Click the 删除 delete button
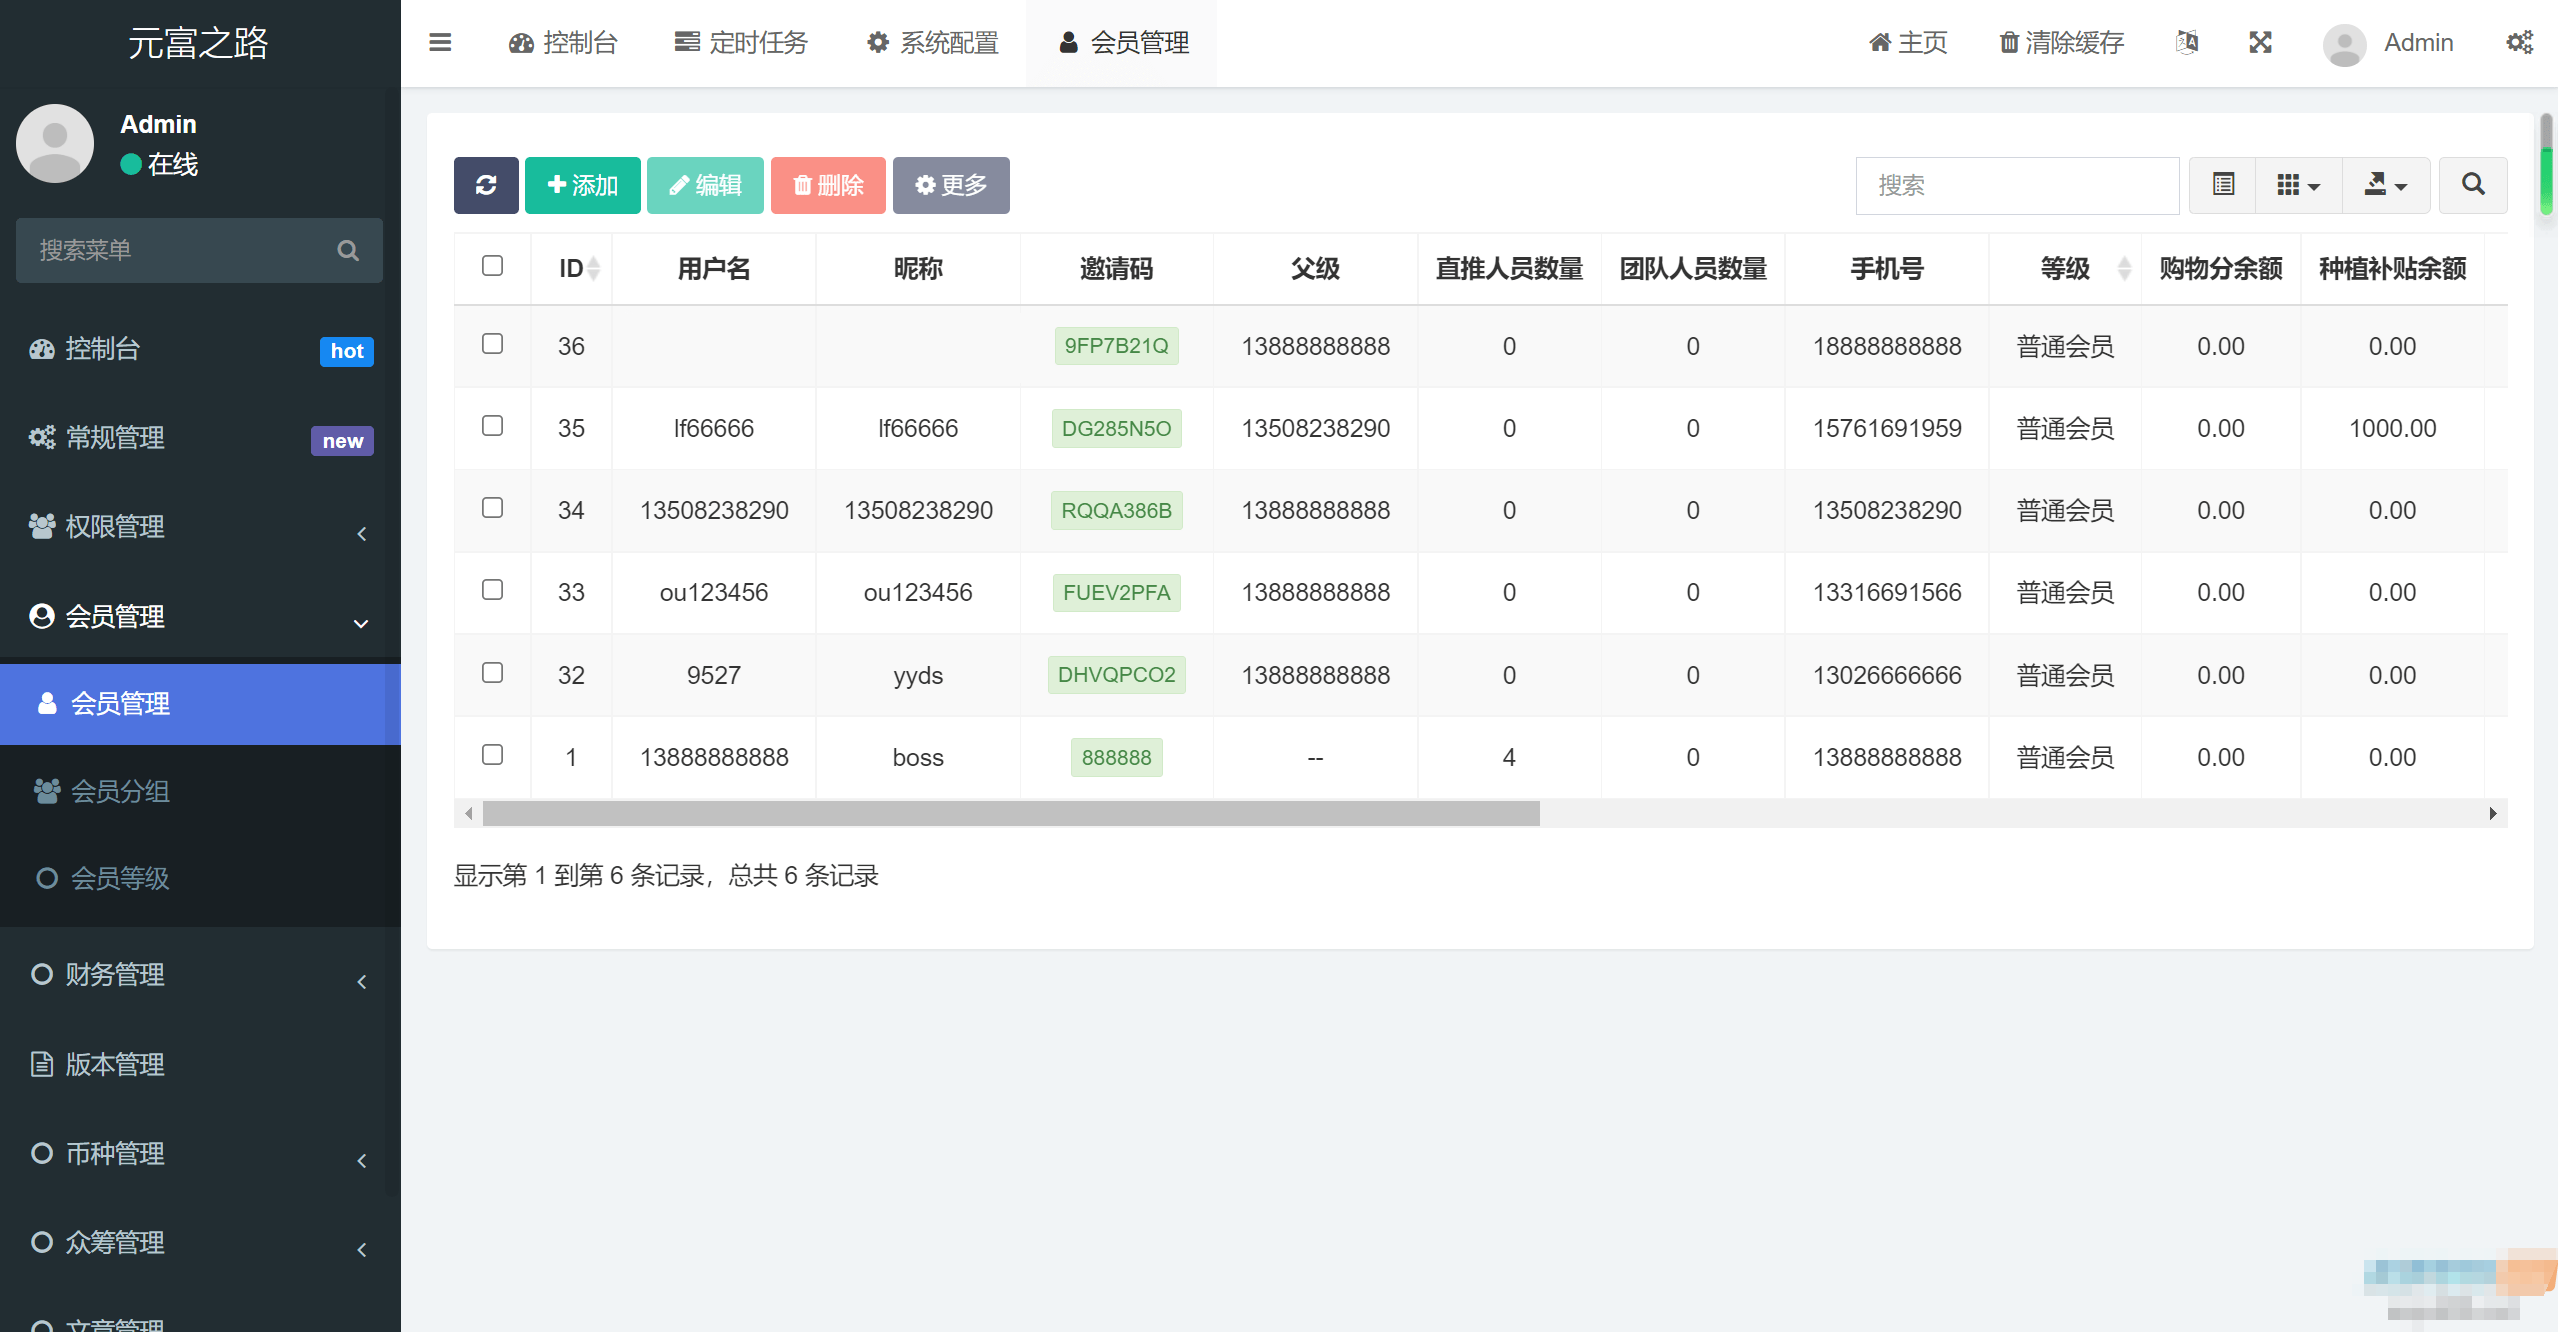This screenshot has height=1332, width=2558. (x=828, y=185)
